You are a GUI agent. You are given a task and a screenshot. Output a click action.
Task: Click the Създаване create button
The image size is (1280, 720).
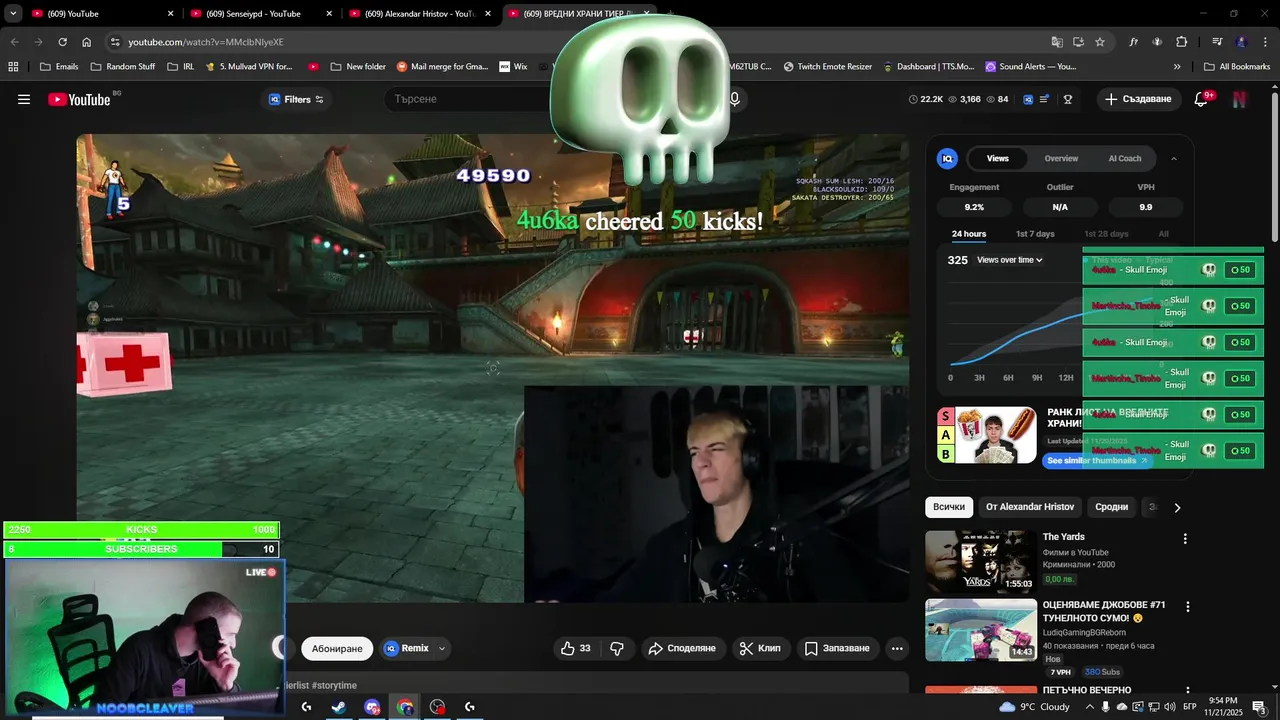(x=1138, y=99)
